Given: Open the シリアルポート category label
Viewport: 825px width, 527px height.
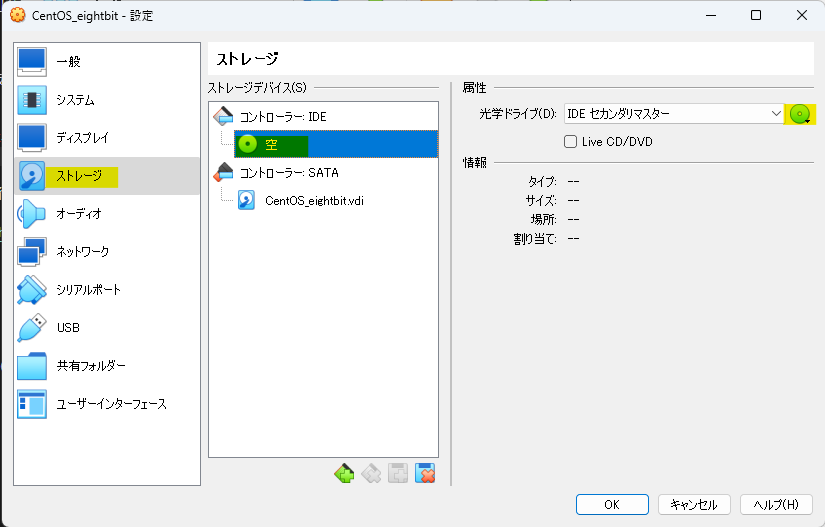Looking at the screenshot, I should (88, 290).
